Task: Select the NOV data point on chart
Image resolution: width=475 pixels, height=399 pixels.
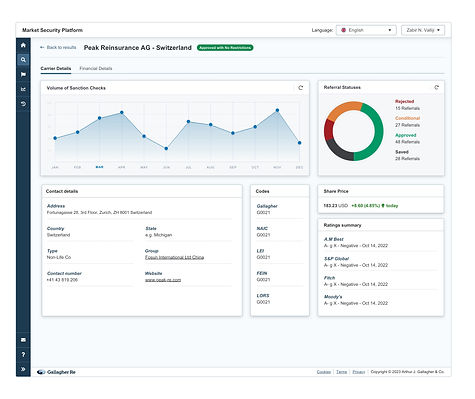Action: [277, 110]
